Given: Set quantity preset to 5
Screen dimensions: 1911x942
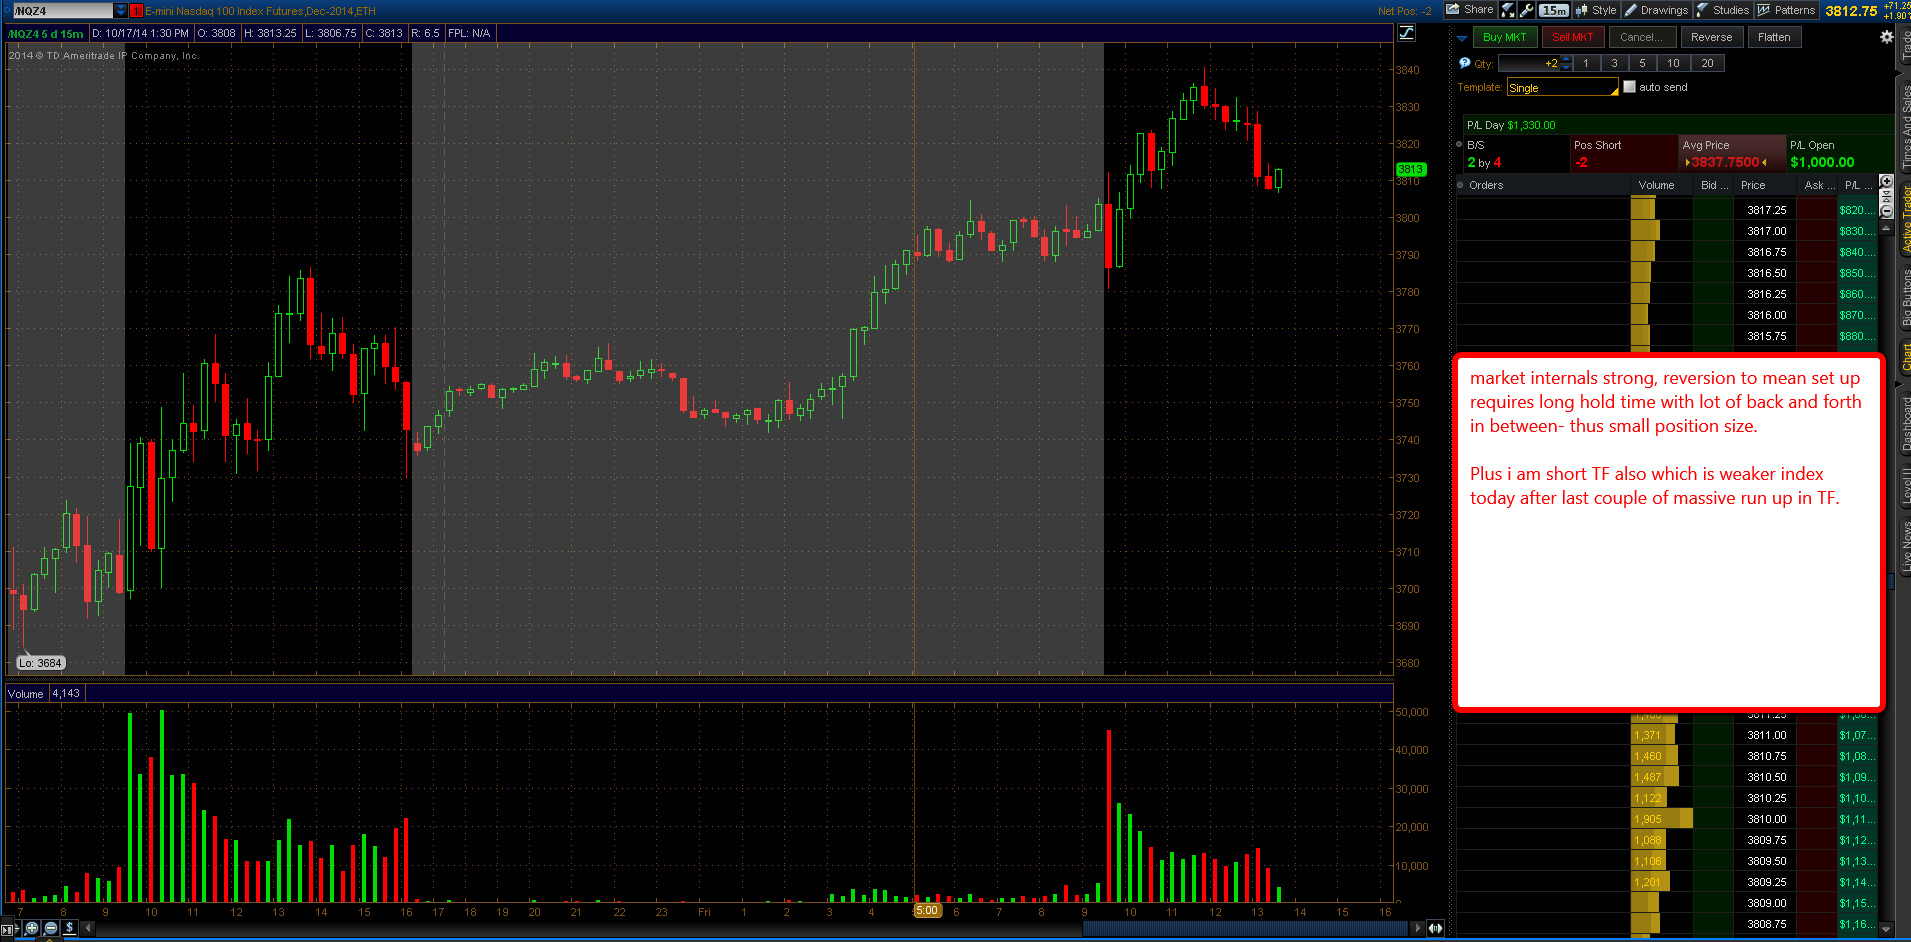Looking at the screenshot, I should coord(1642,63).
